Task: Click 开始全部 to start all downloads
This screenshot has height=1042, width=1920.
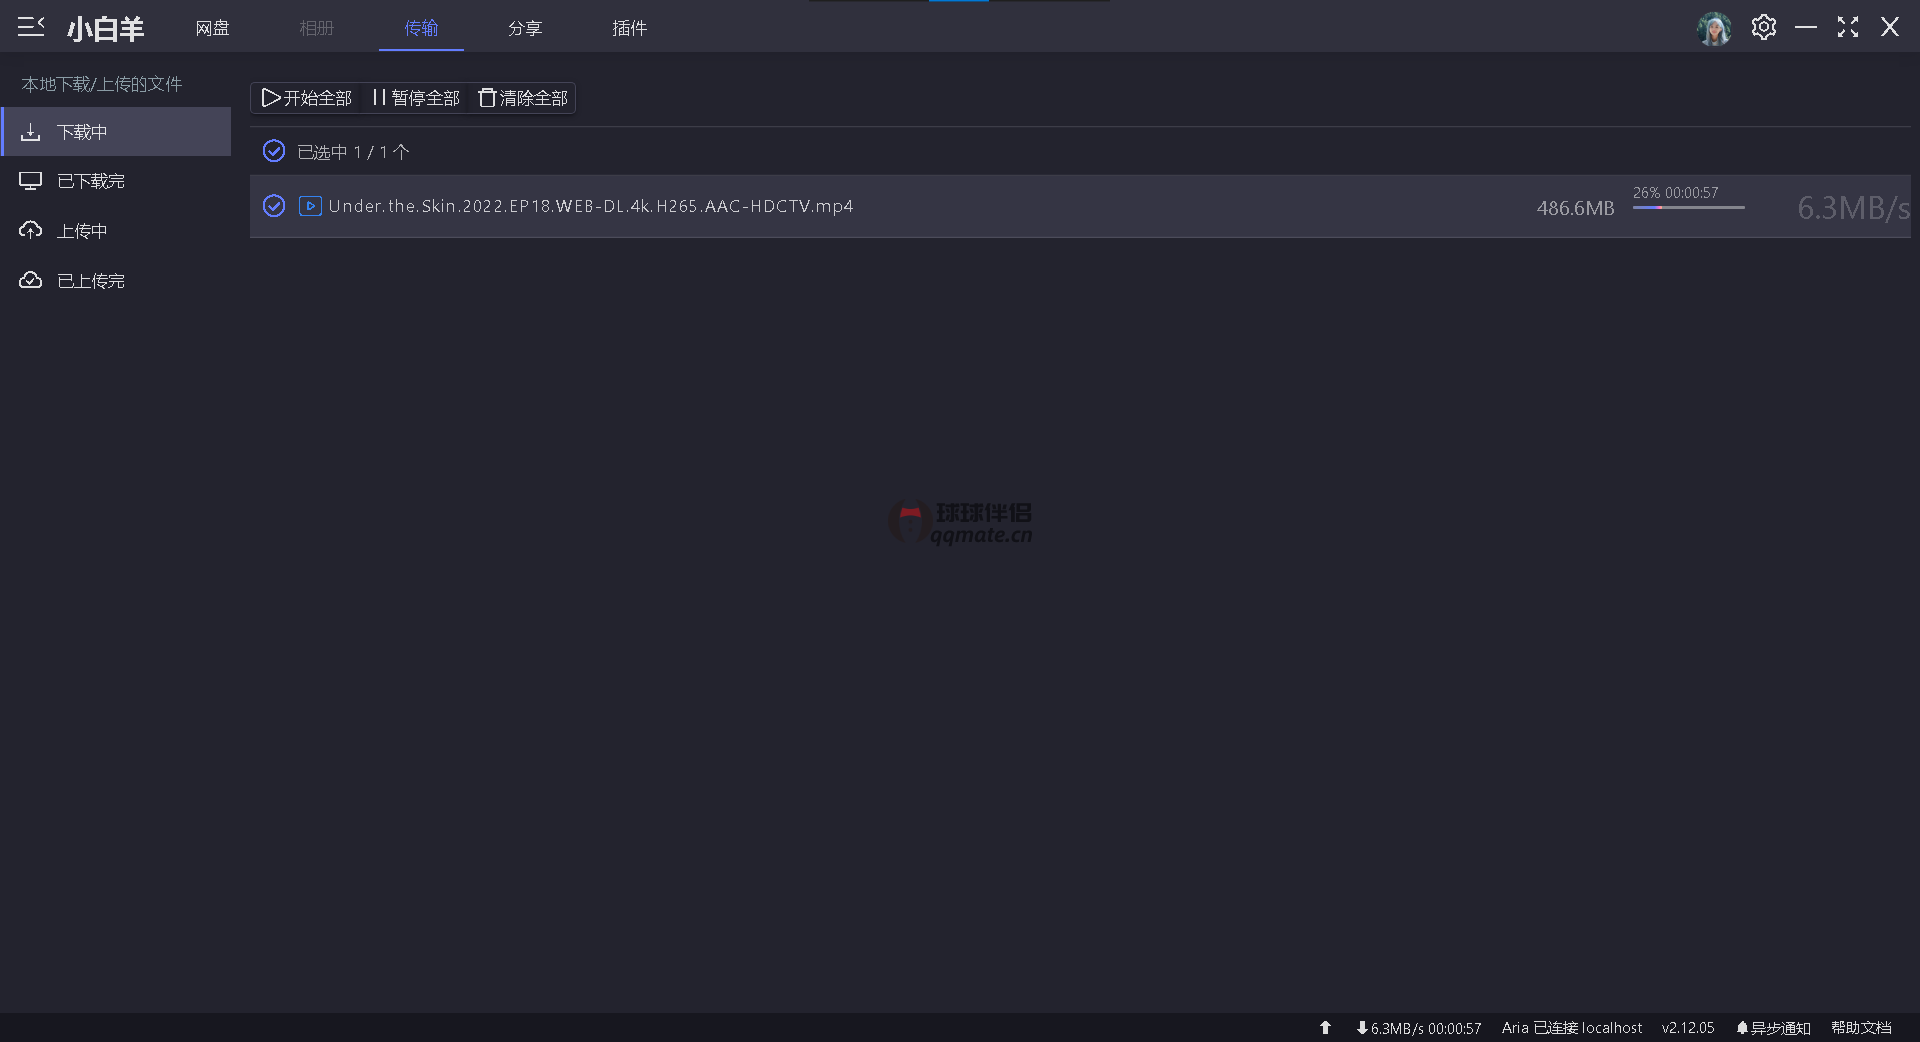Action: click(x=307, y=98)
